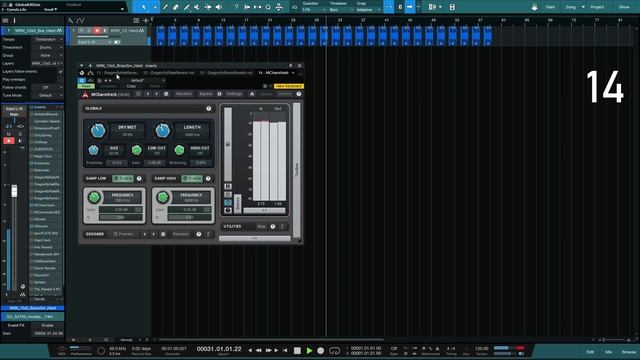This screenshot has height=360, width=640.
Task: Open the plugin preset 'default' dropdown
Action: 141,80
